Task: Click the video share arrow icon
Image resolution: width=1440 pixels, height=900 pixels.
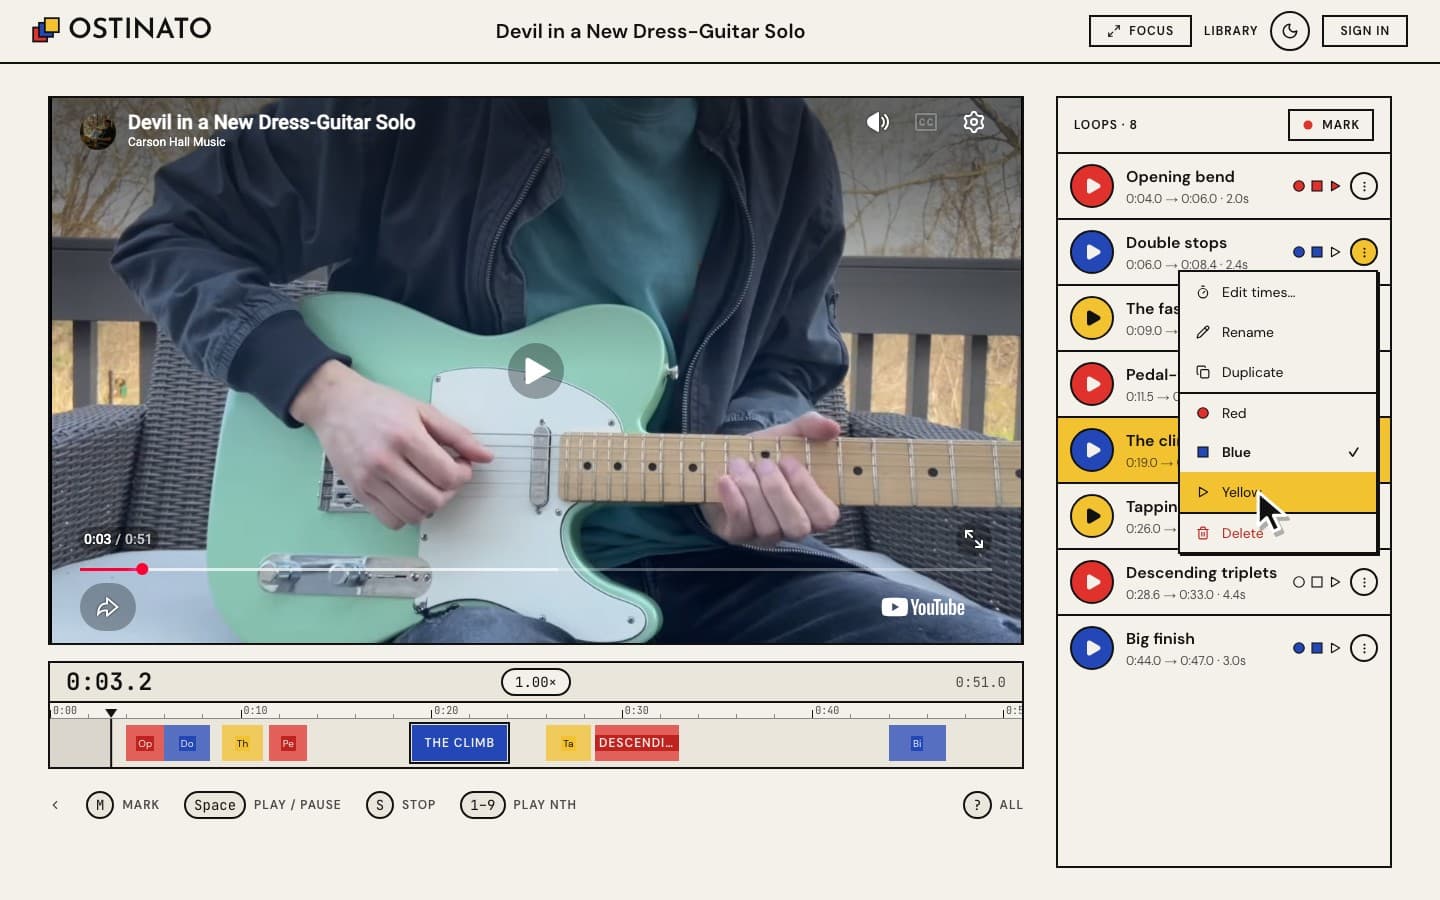Action: click(x=108, y=607)
